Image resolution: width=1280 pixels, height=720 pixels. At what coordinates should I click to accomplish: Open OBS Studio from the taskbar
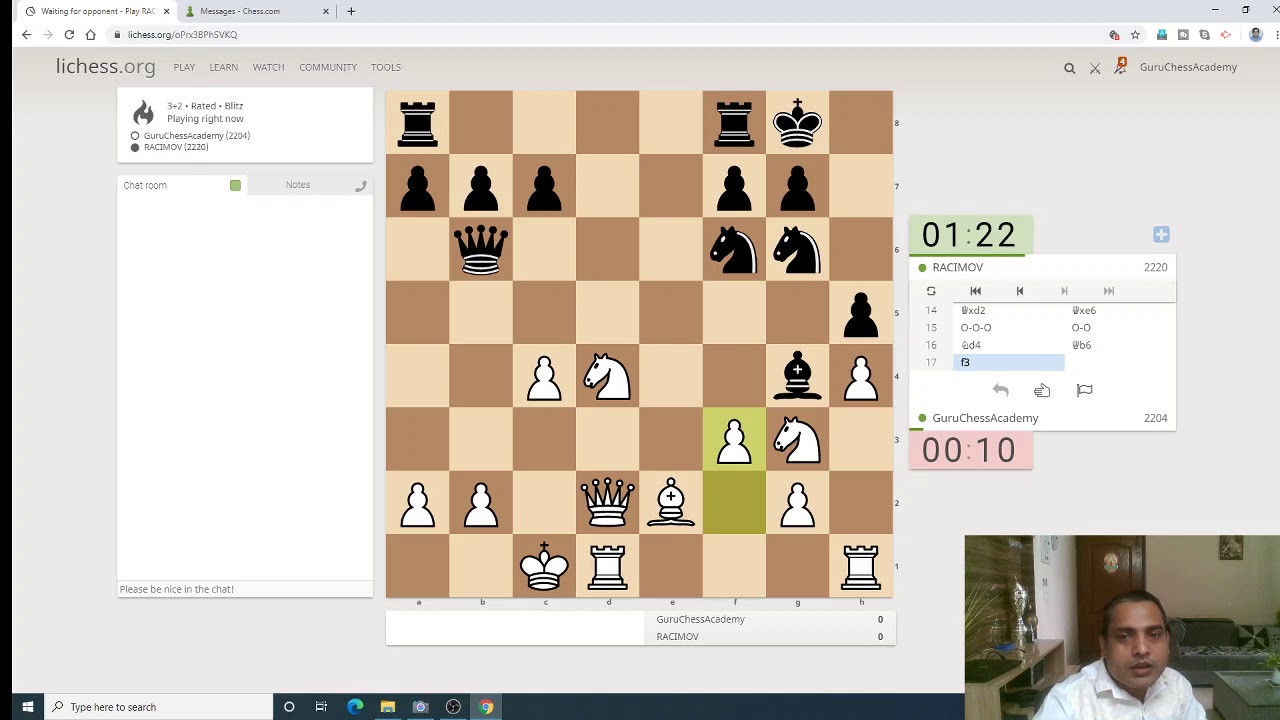coord(453,707)
